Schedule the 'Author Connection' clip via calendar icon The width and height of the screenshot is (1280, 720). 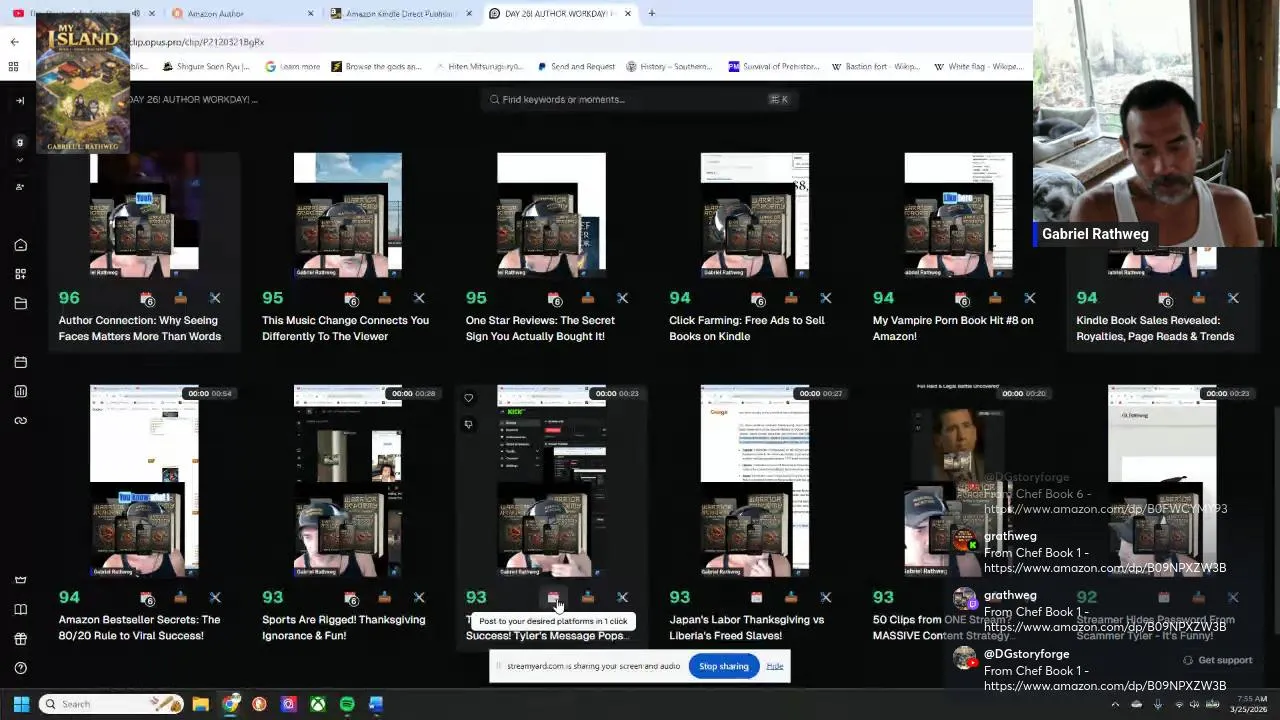147,298
